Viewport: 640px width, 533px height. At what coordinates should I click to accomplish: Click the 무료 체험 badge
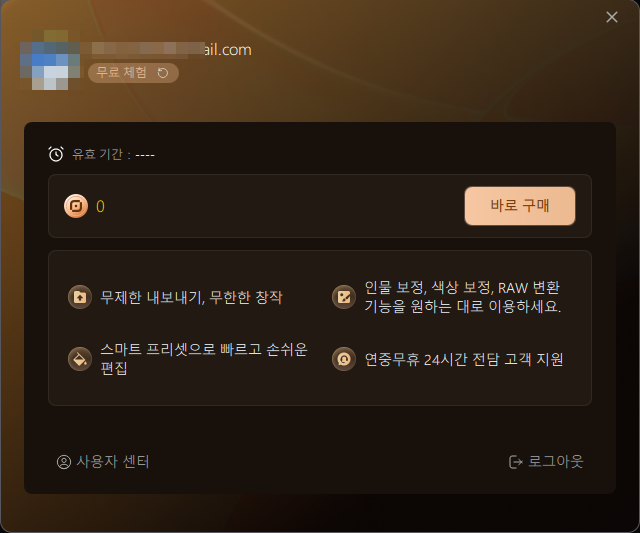click(x=133, y=73)
